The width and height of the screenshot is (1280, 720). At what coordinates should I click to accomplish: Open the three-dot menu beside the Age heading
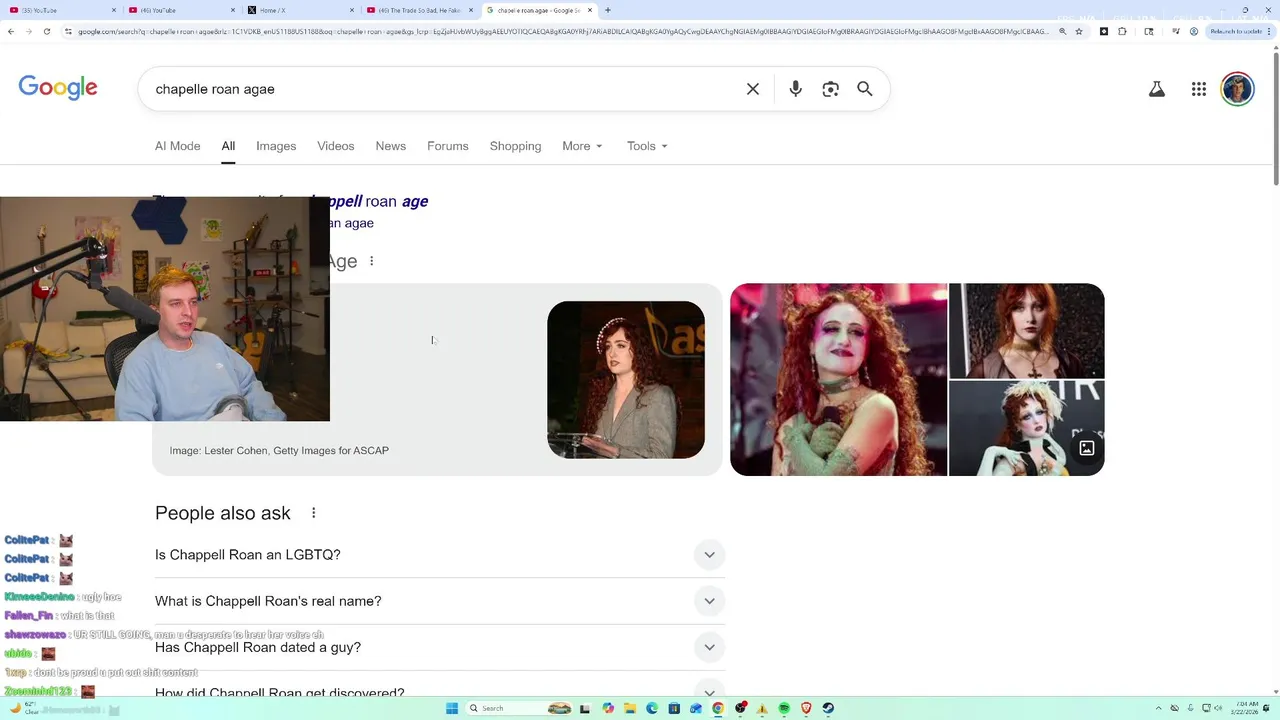click(x=371, y=261)
